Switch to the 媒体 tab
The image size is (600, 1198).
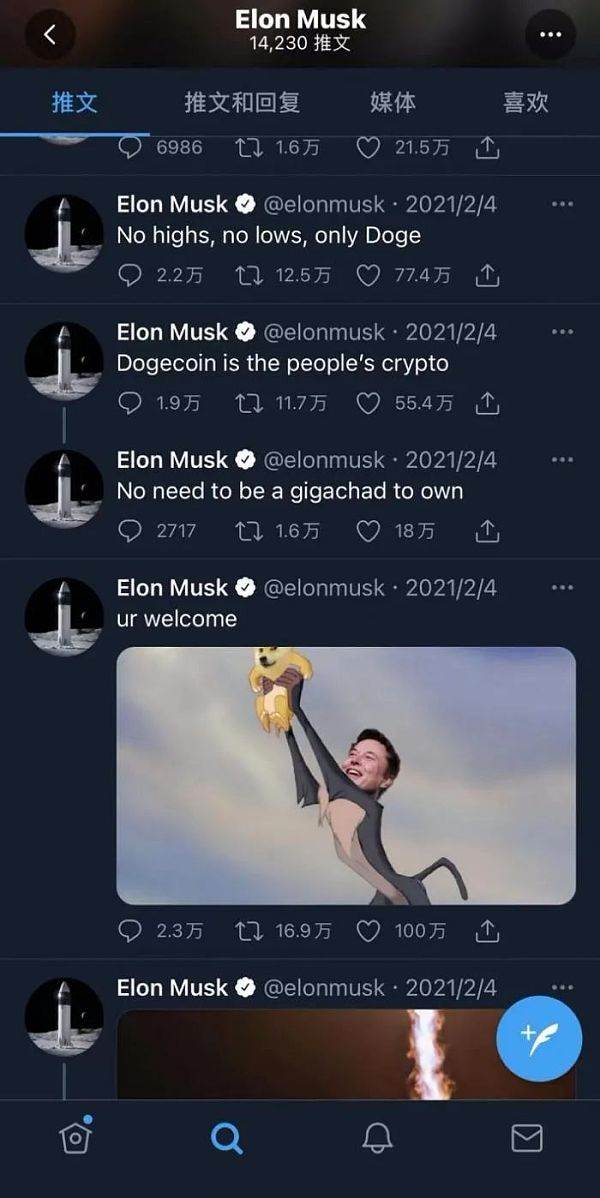(393, 102)
